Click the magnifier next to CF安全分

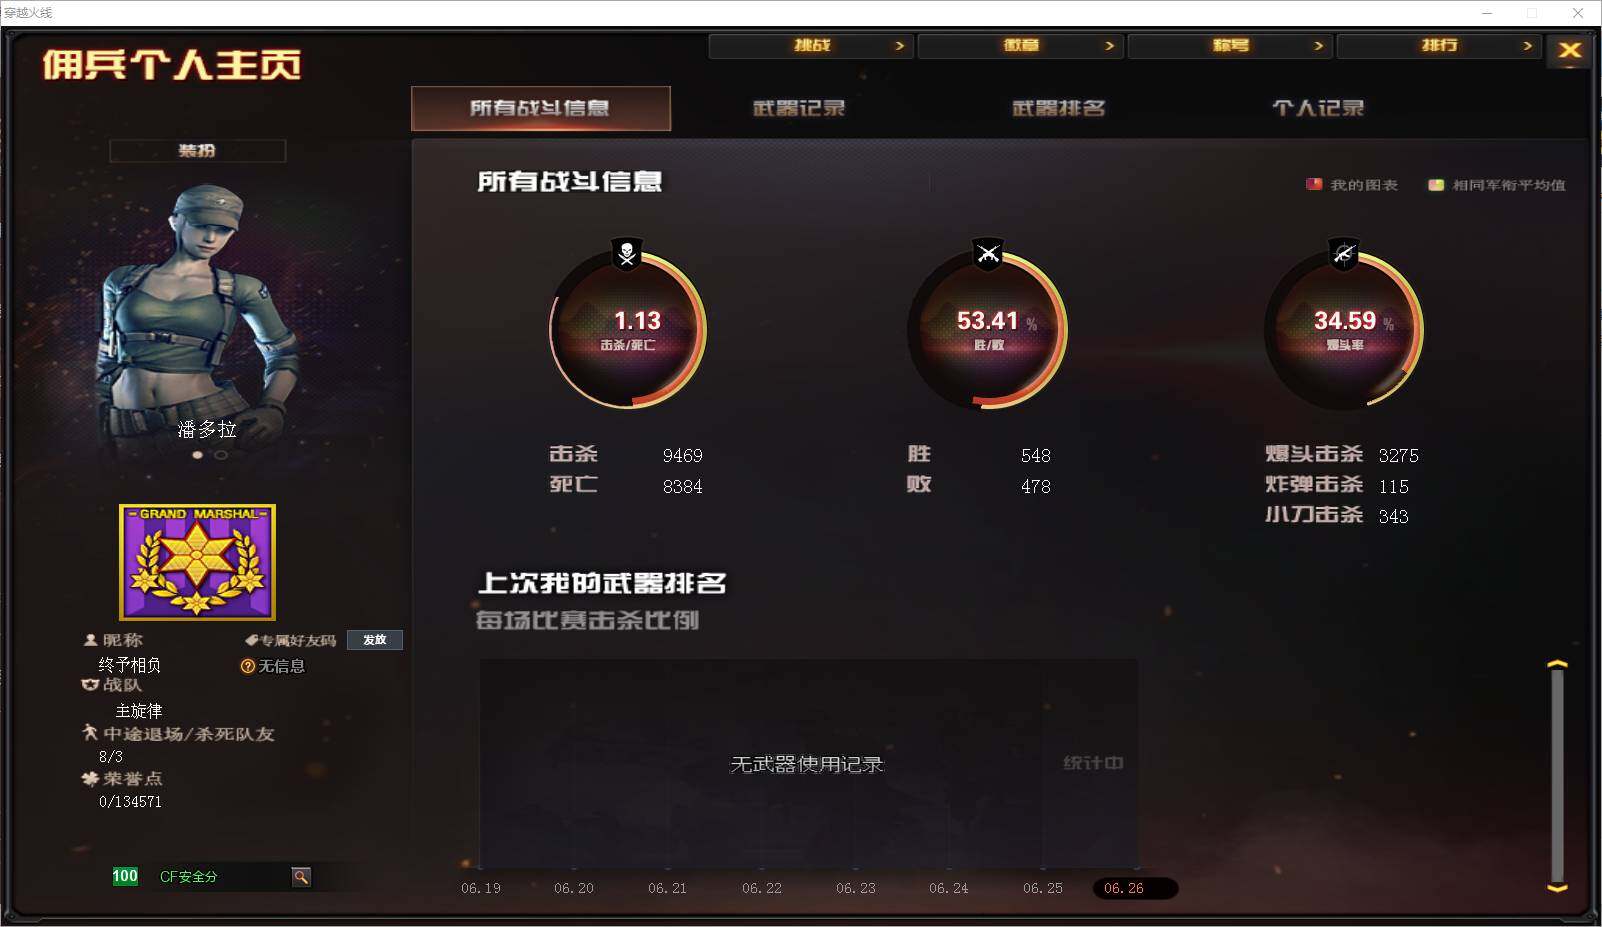301,877
